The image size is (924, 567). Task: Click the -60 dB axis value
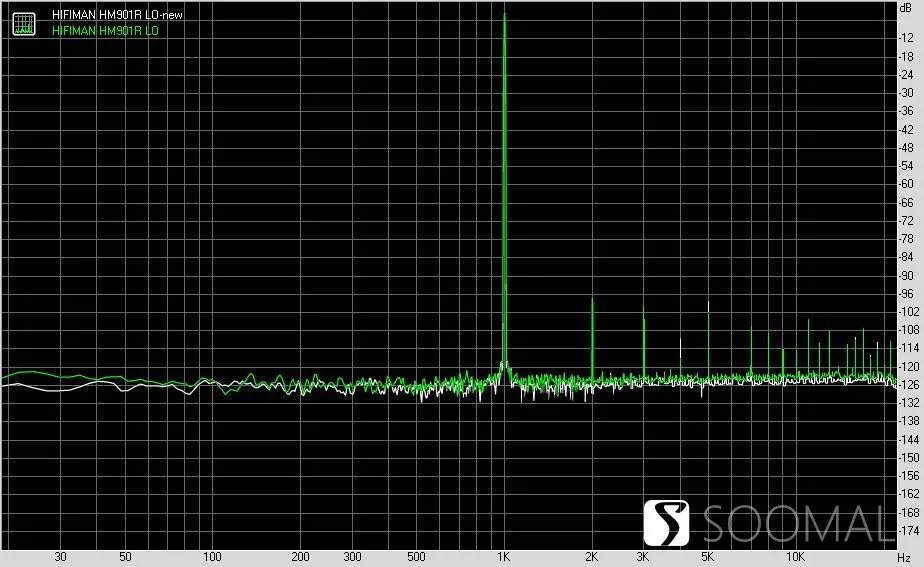point(906,184)
